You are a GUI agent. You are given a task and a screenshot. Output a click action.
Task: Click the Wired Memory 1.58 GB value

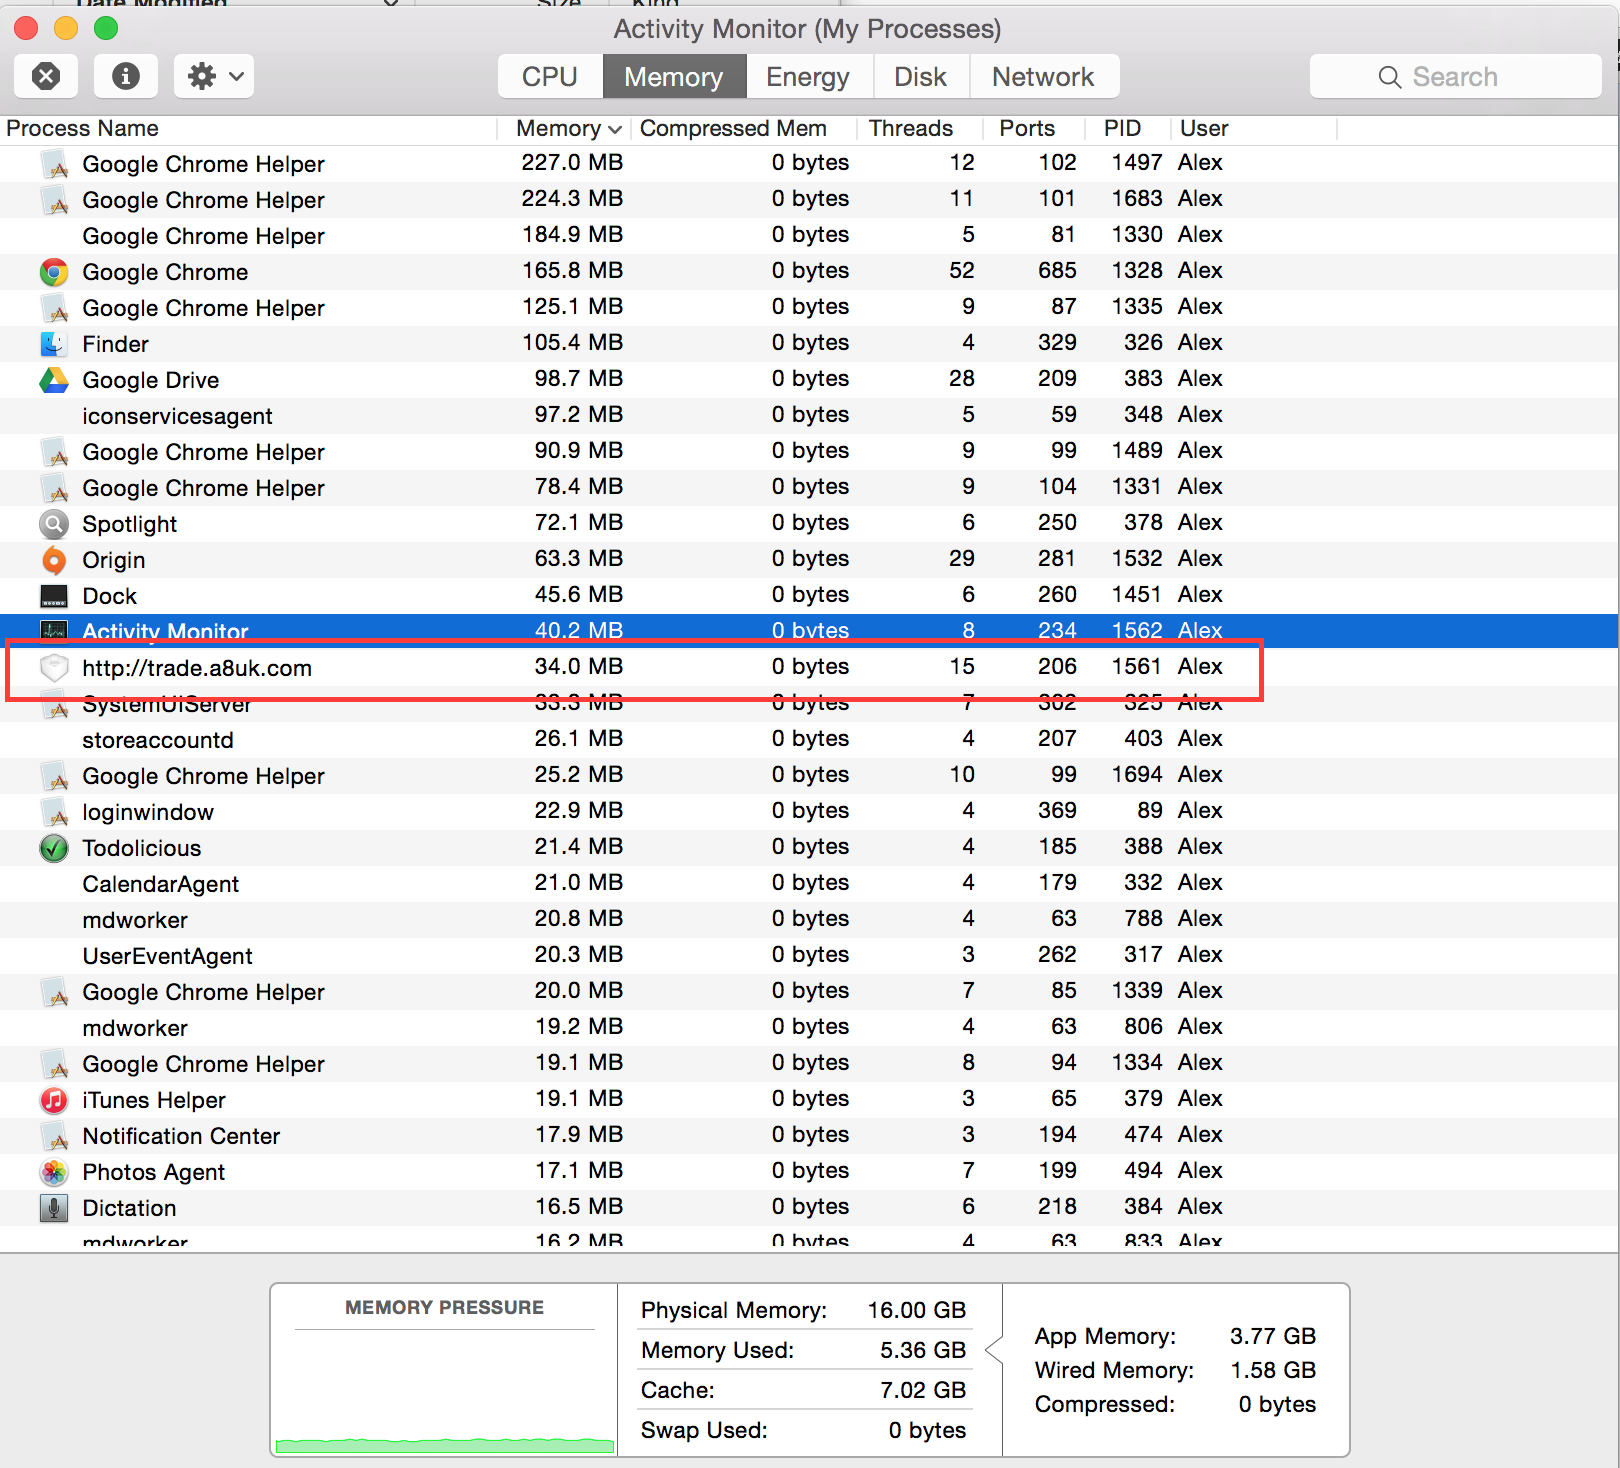coord(1272,1370)
